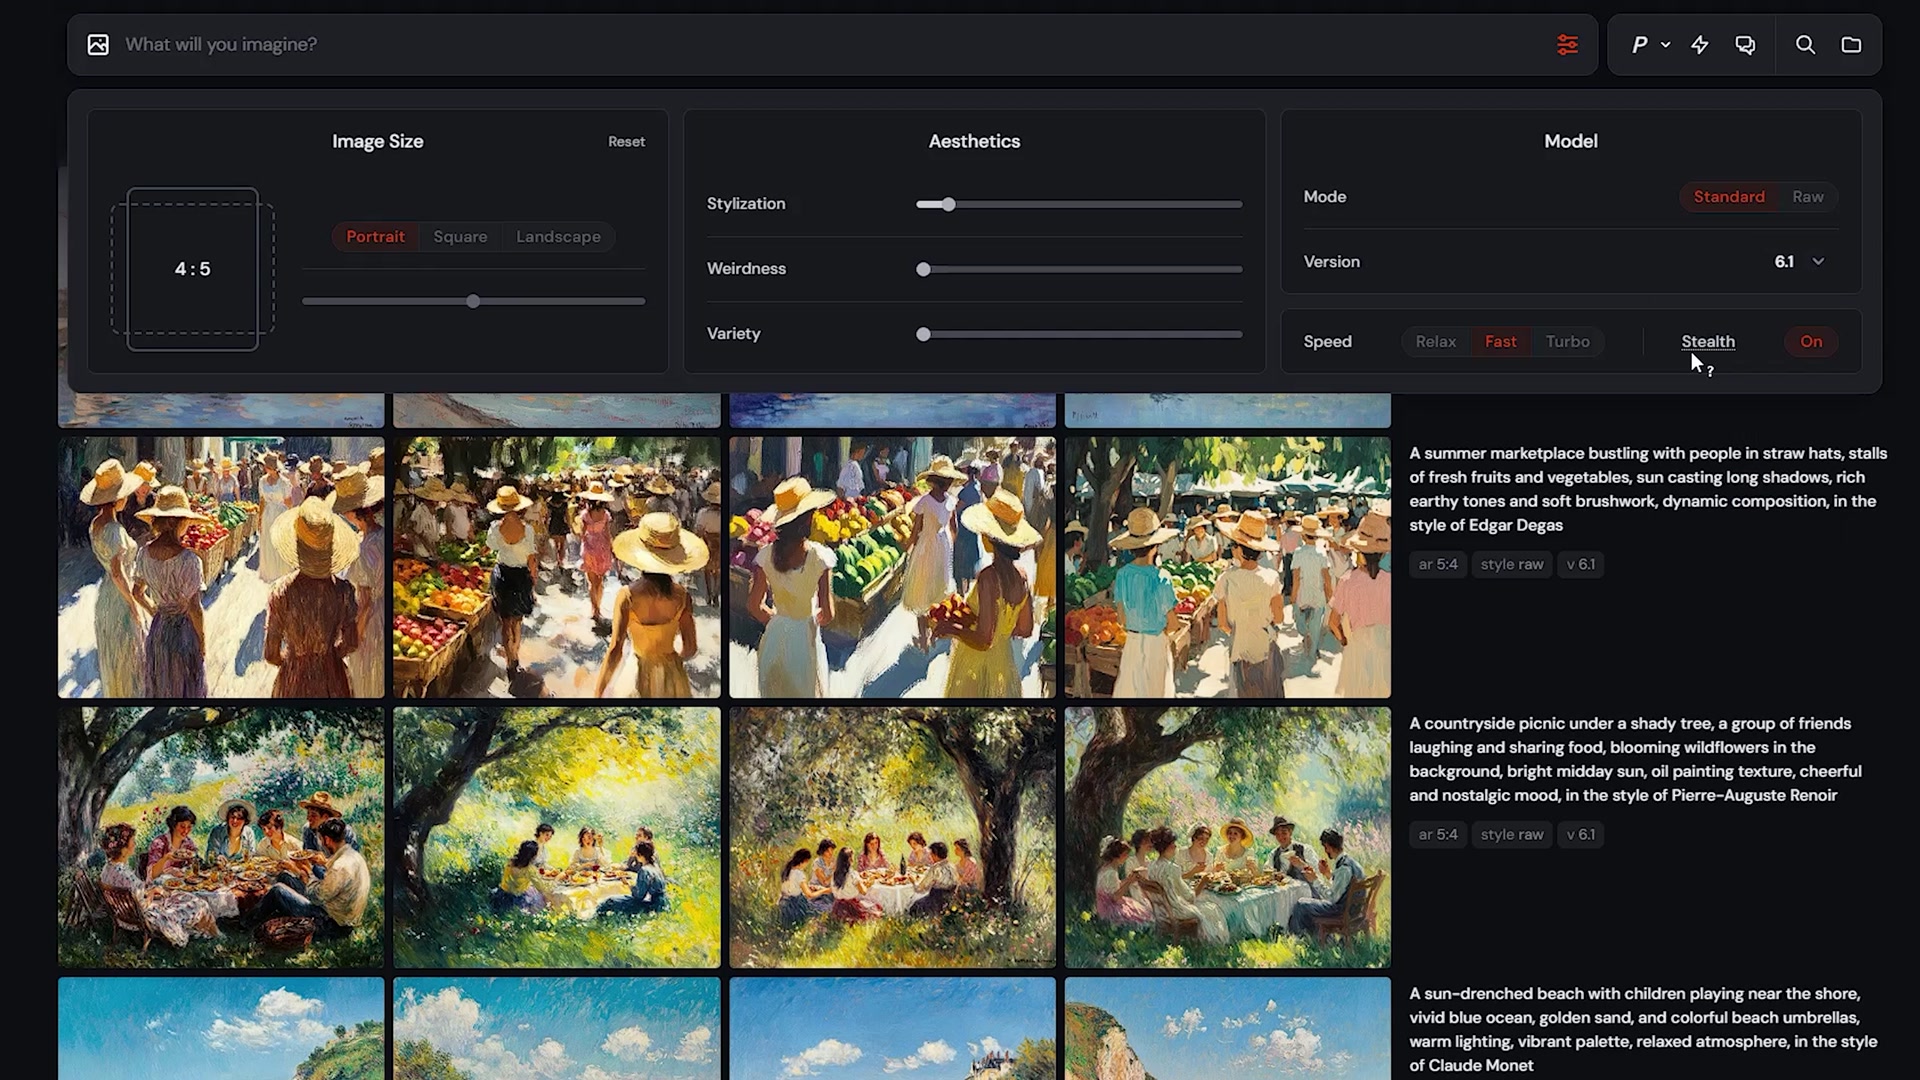Open second marketplace painting with crowded street
Image resolution: width=1920 pixels, height=1080 pixels.
[x=557, y=567]
